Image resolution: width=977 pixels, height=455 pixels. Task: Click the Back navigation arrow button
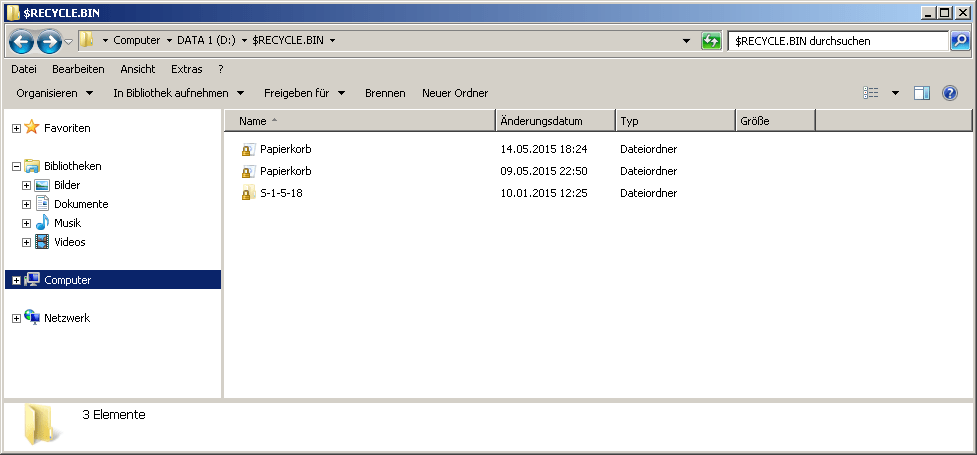(22, 41)
